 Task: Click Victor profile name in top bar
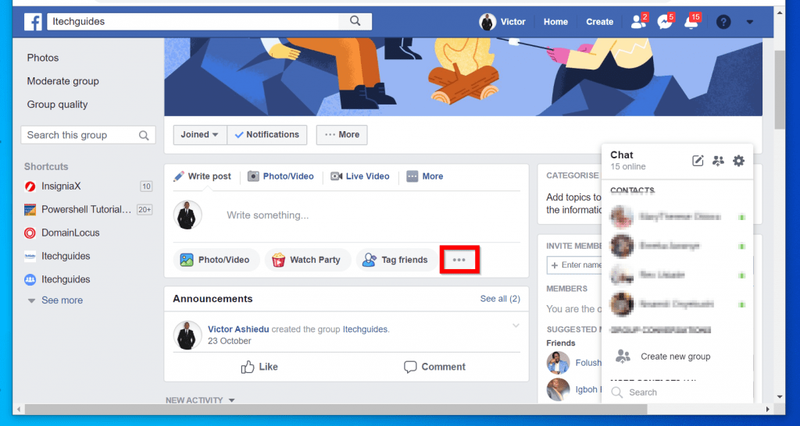pos(513,21)
